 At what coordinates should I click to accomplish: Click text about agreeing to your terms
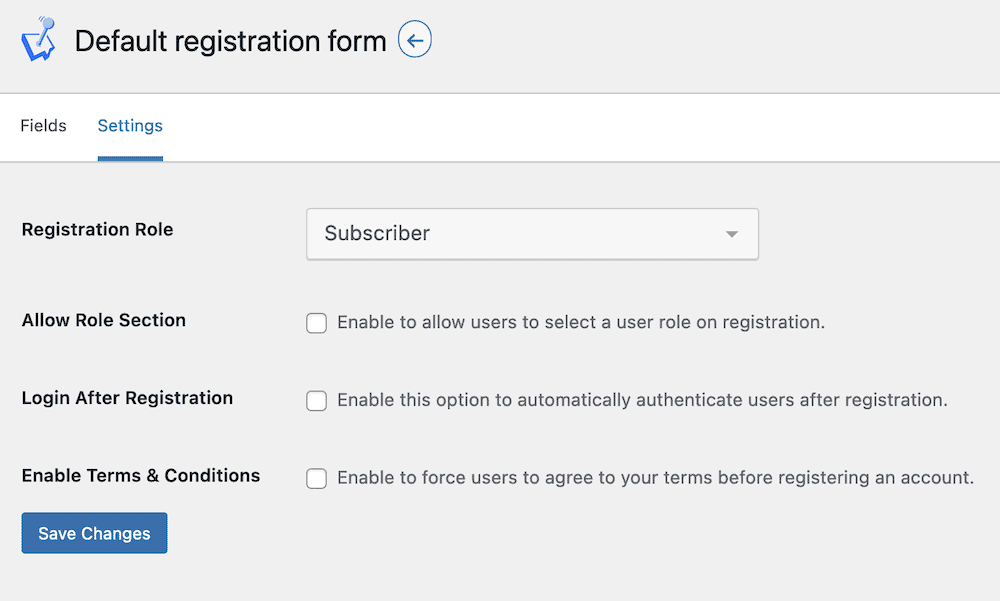[656, 478]
